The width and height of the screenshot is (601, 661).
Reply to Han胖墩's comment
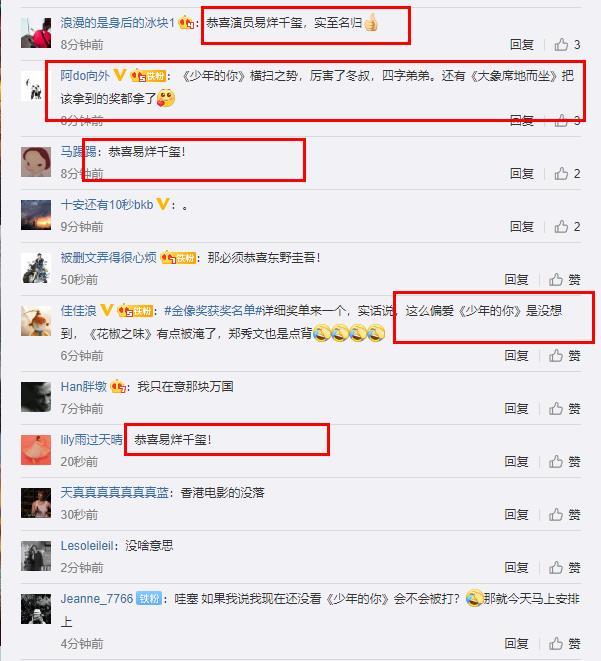click(x=516, y=408)
